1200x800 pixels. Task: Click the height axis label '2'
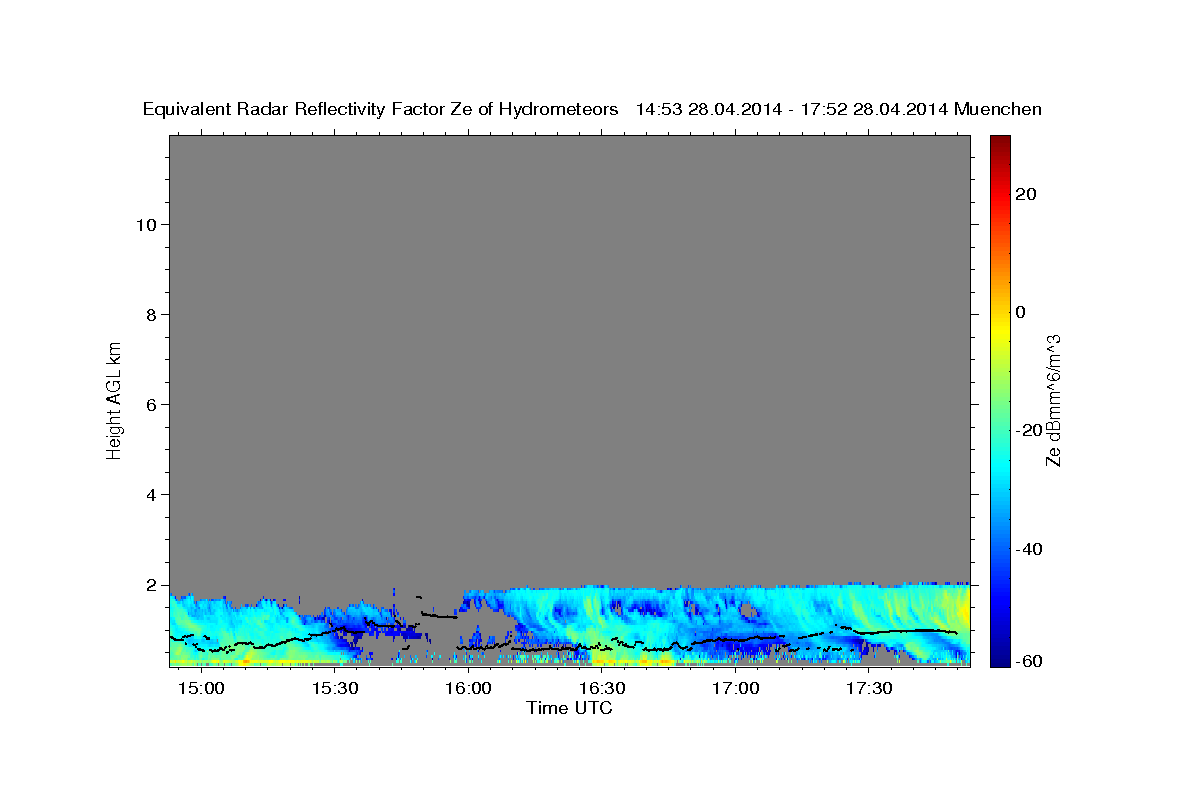151,585
